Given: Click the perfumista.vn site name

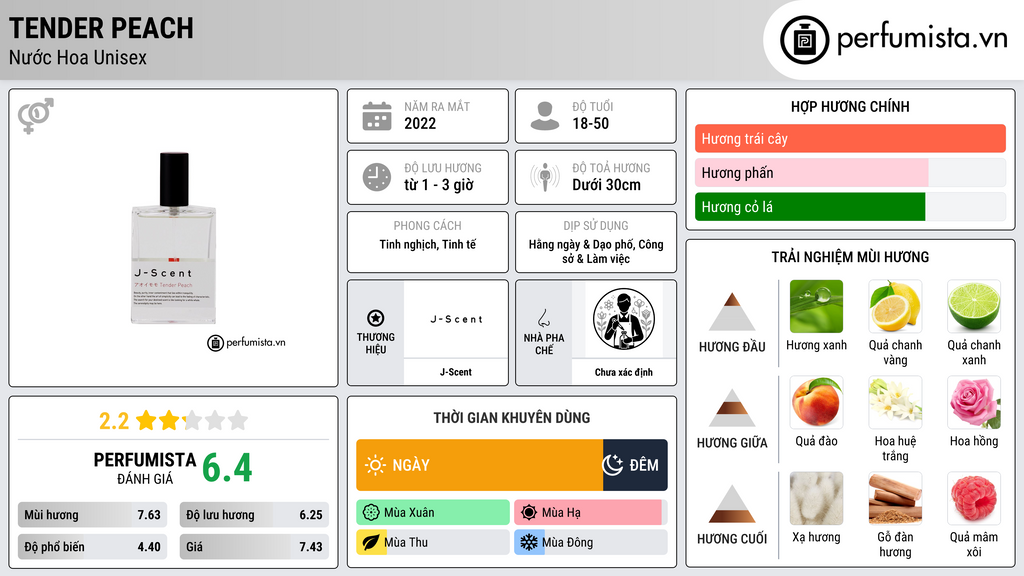Looking at the screenshot, I should 922,39.
